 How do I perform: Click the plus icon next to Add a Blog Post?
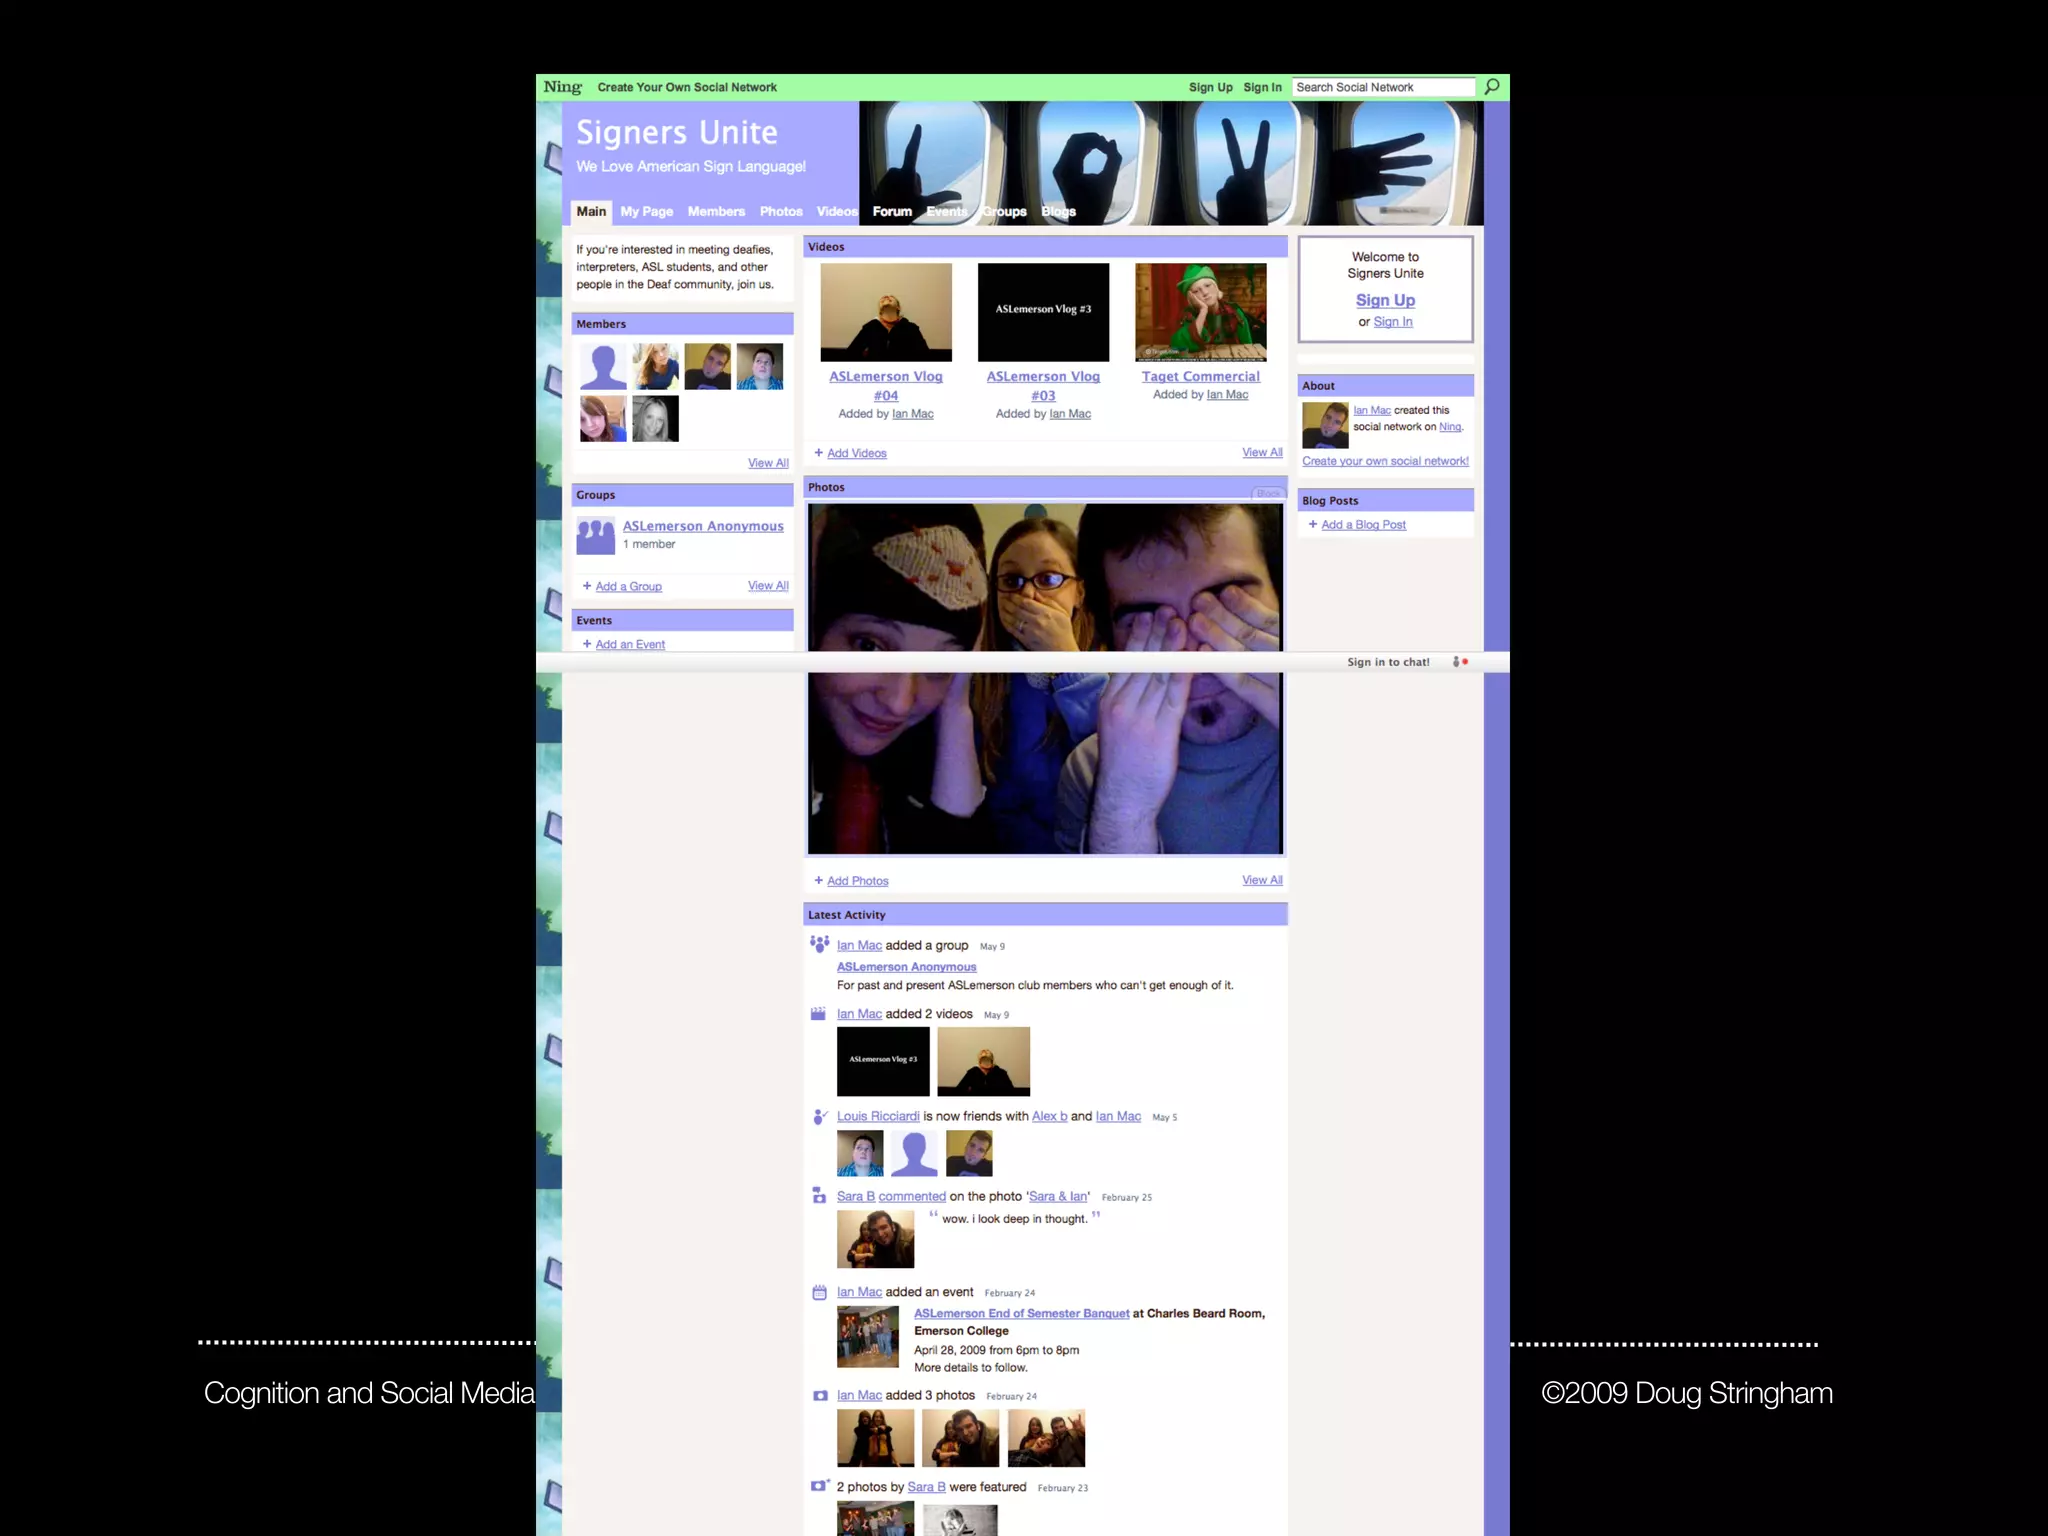1313,524
